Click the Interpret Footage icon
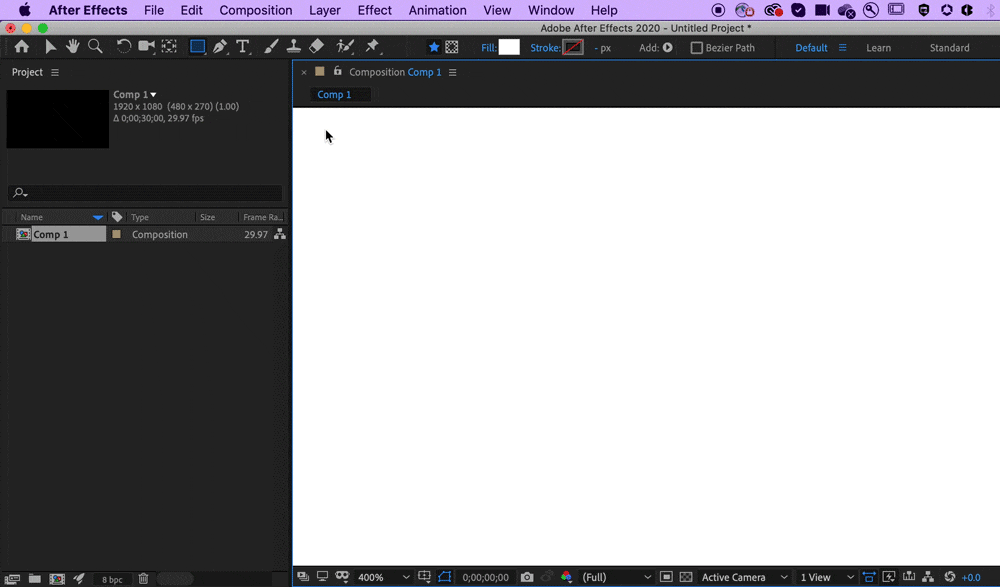This screenshot has height=587, width=1000. point(12,579)
